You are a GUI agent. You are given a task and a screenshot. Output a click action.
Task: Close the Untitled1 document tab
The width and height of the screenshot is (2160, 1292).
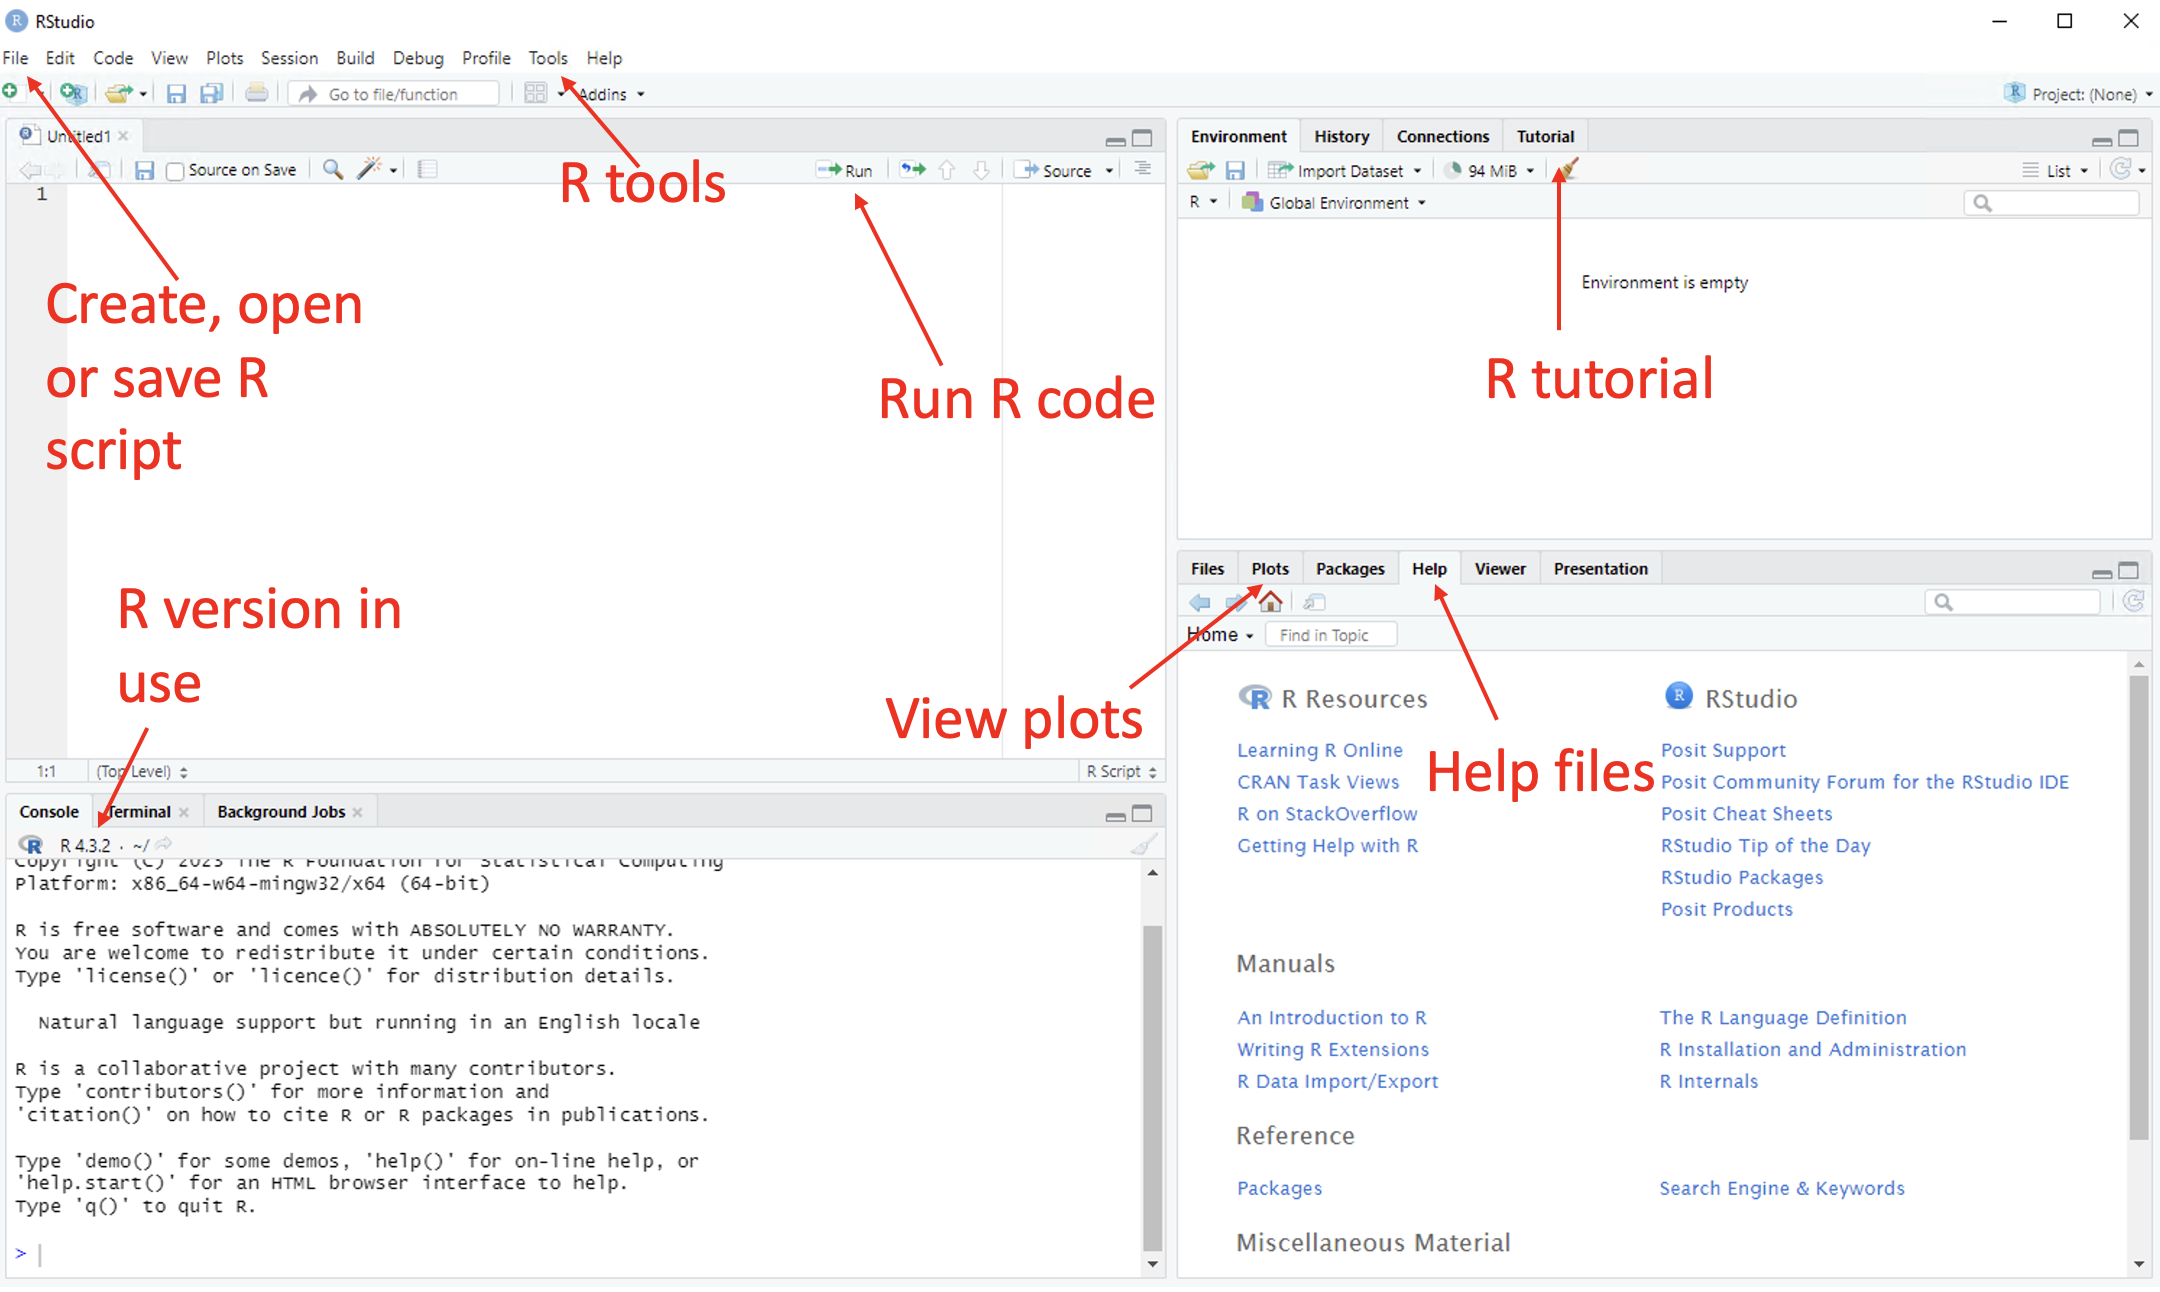point(123,136)
